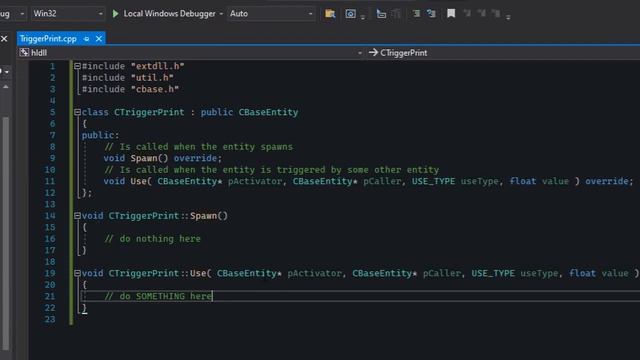The width and height of the screenshot is (640, 360).
Task: Close the left side panel with X
Action: [x=4, y=39]
